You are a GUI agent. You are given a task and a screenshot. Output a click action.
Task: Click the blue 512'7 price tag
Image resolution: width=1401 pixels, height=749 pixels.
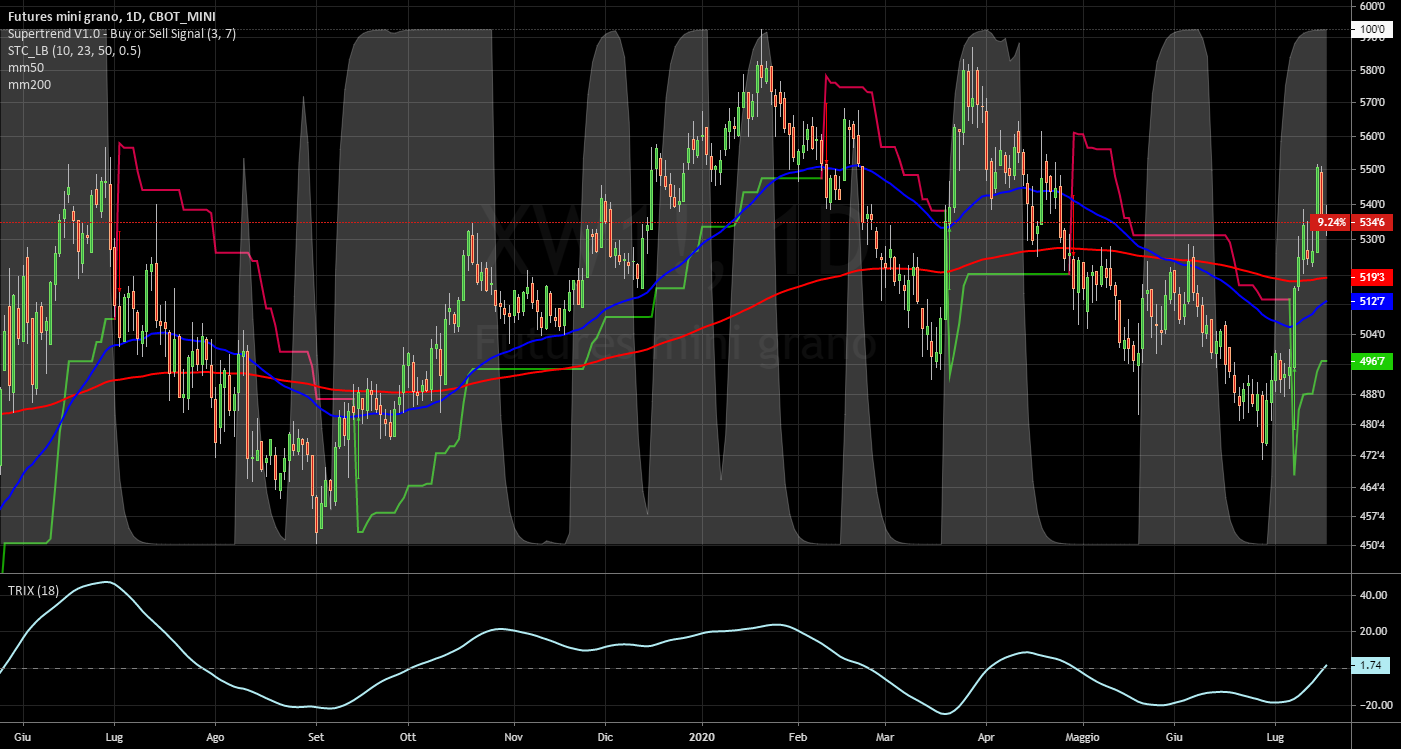(x=1372, y=301)
